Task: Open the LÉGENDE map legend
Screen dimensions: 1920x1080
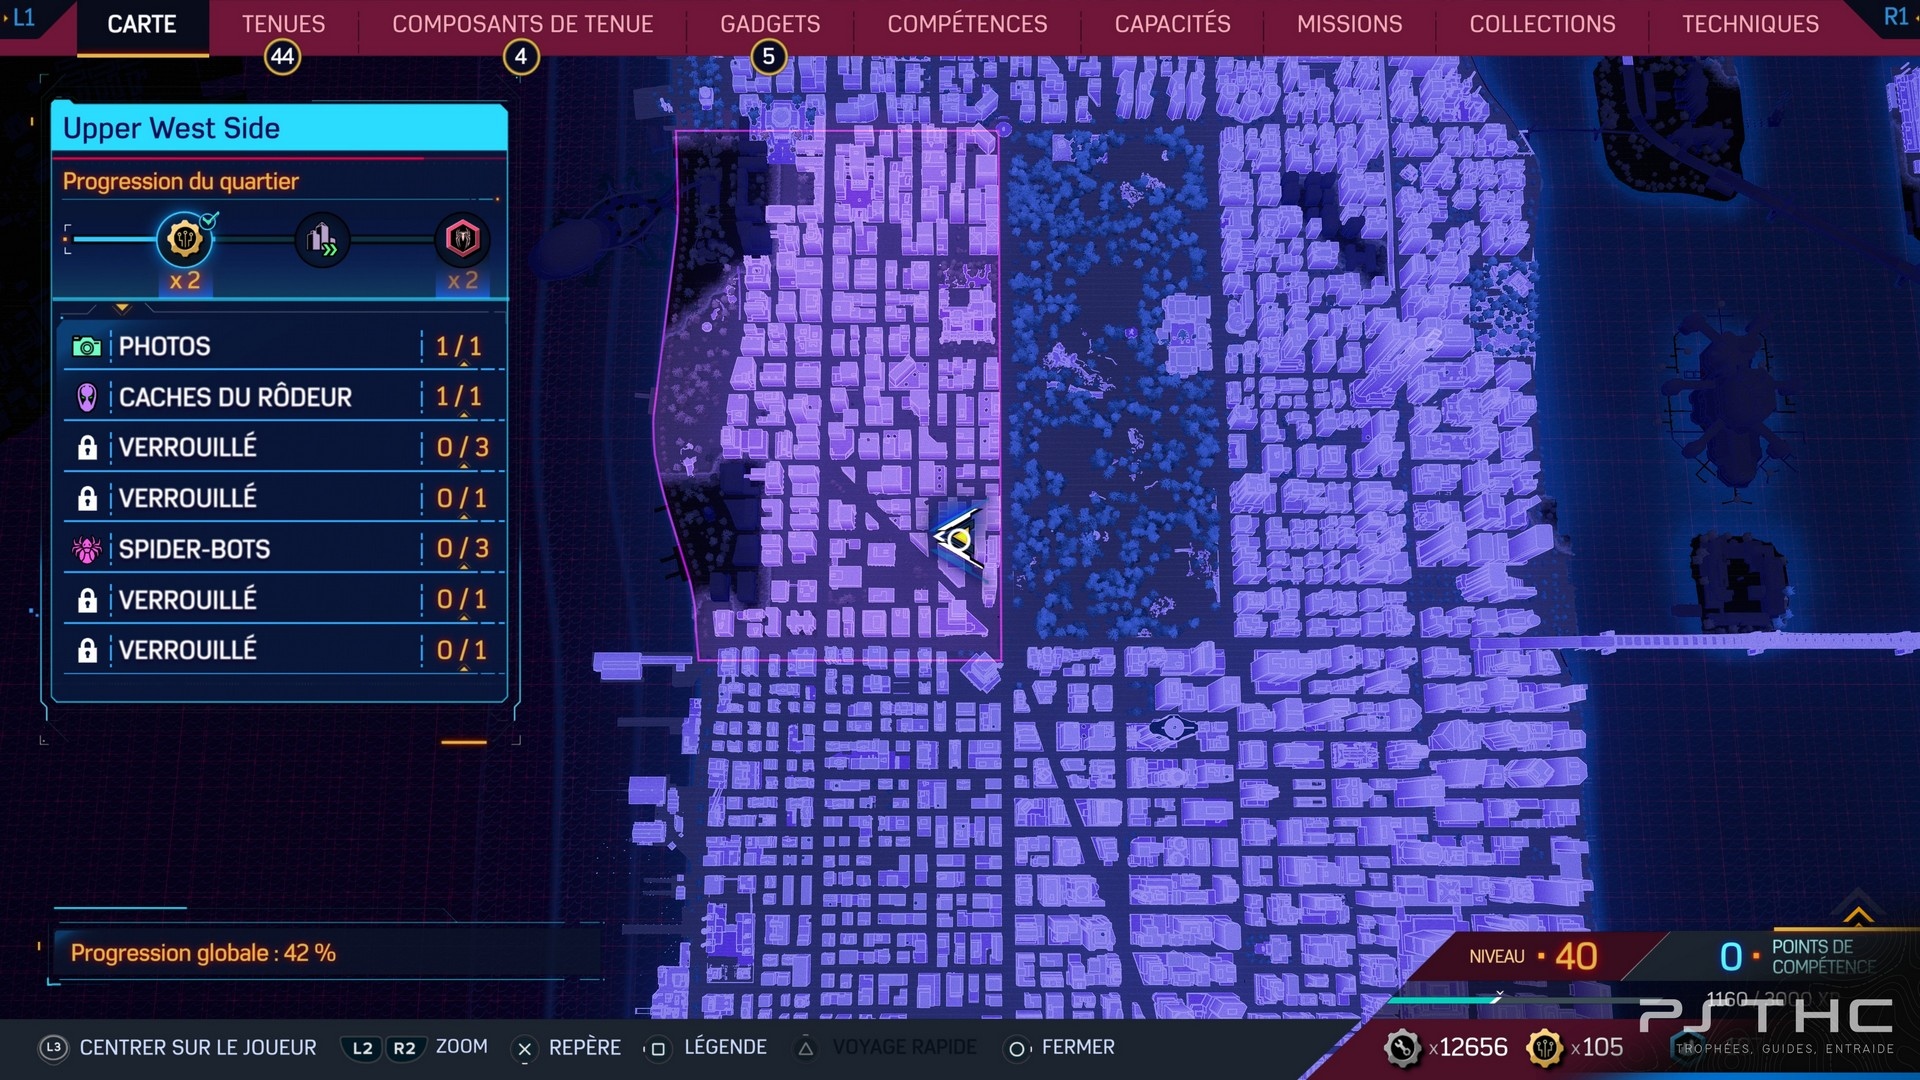Action: pyautogui.click(x=726, y=1047)
